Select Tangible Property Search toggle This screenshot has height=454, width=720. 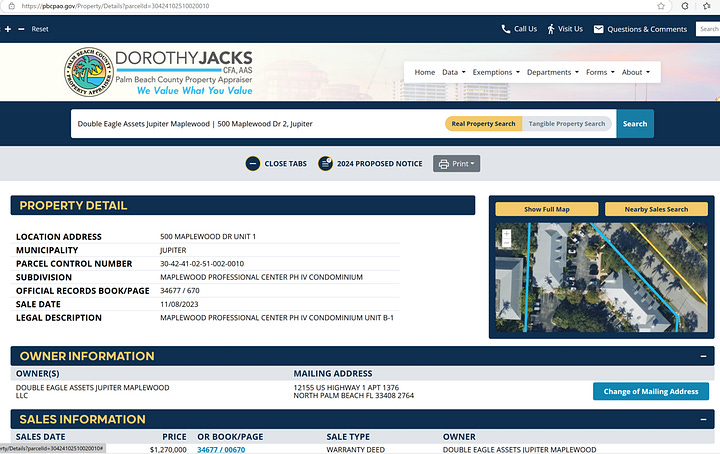click(567, 123)
